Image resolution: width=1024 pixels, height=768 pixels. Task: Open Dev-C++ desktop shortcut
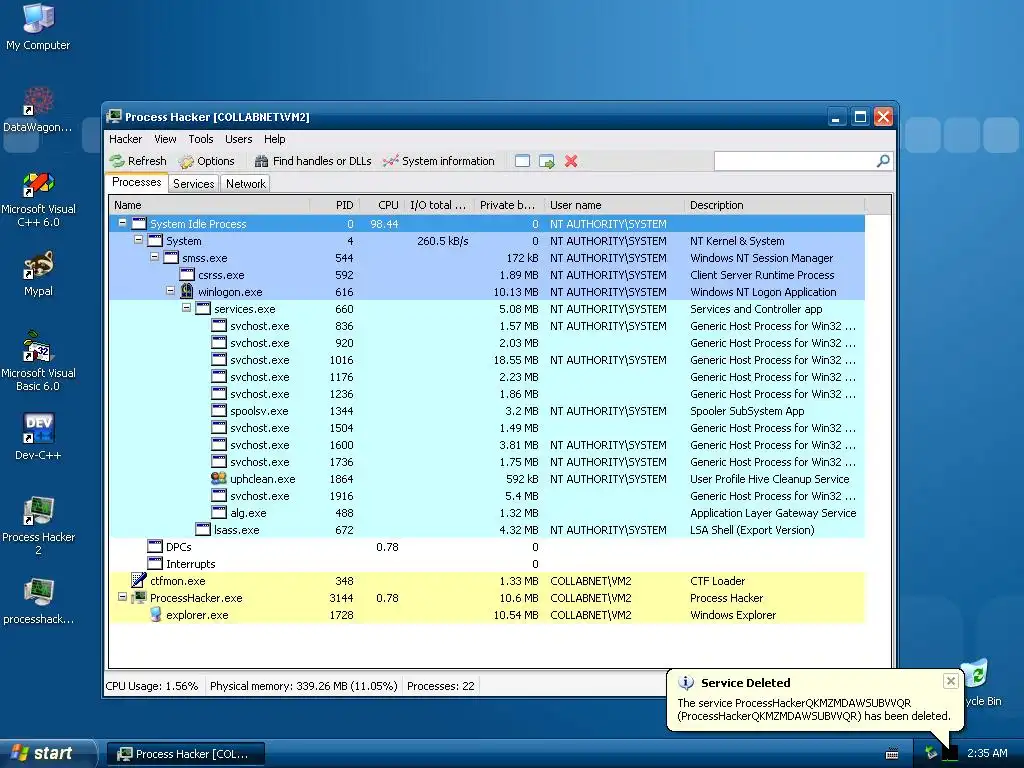pos(38,436)
